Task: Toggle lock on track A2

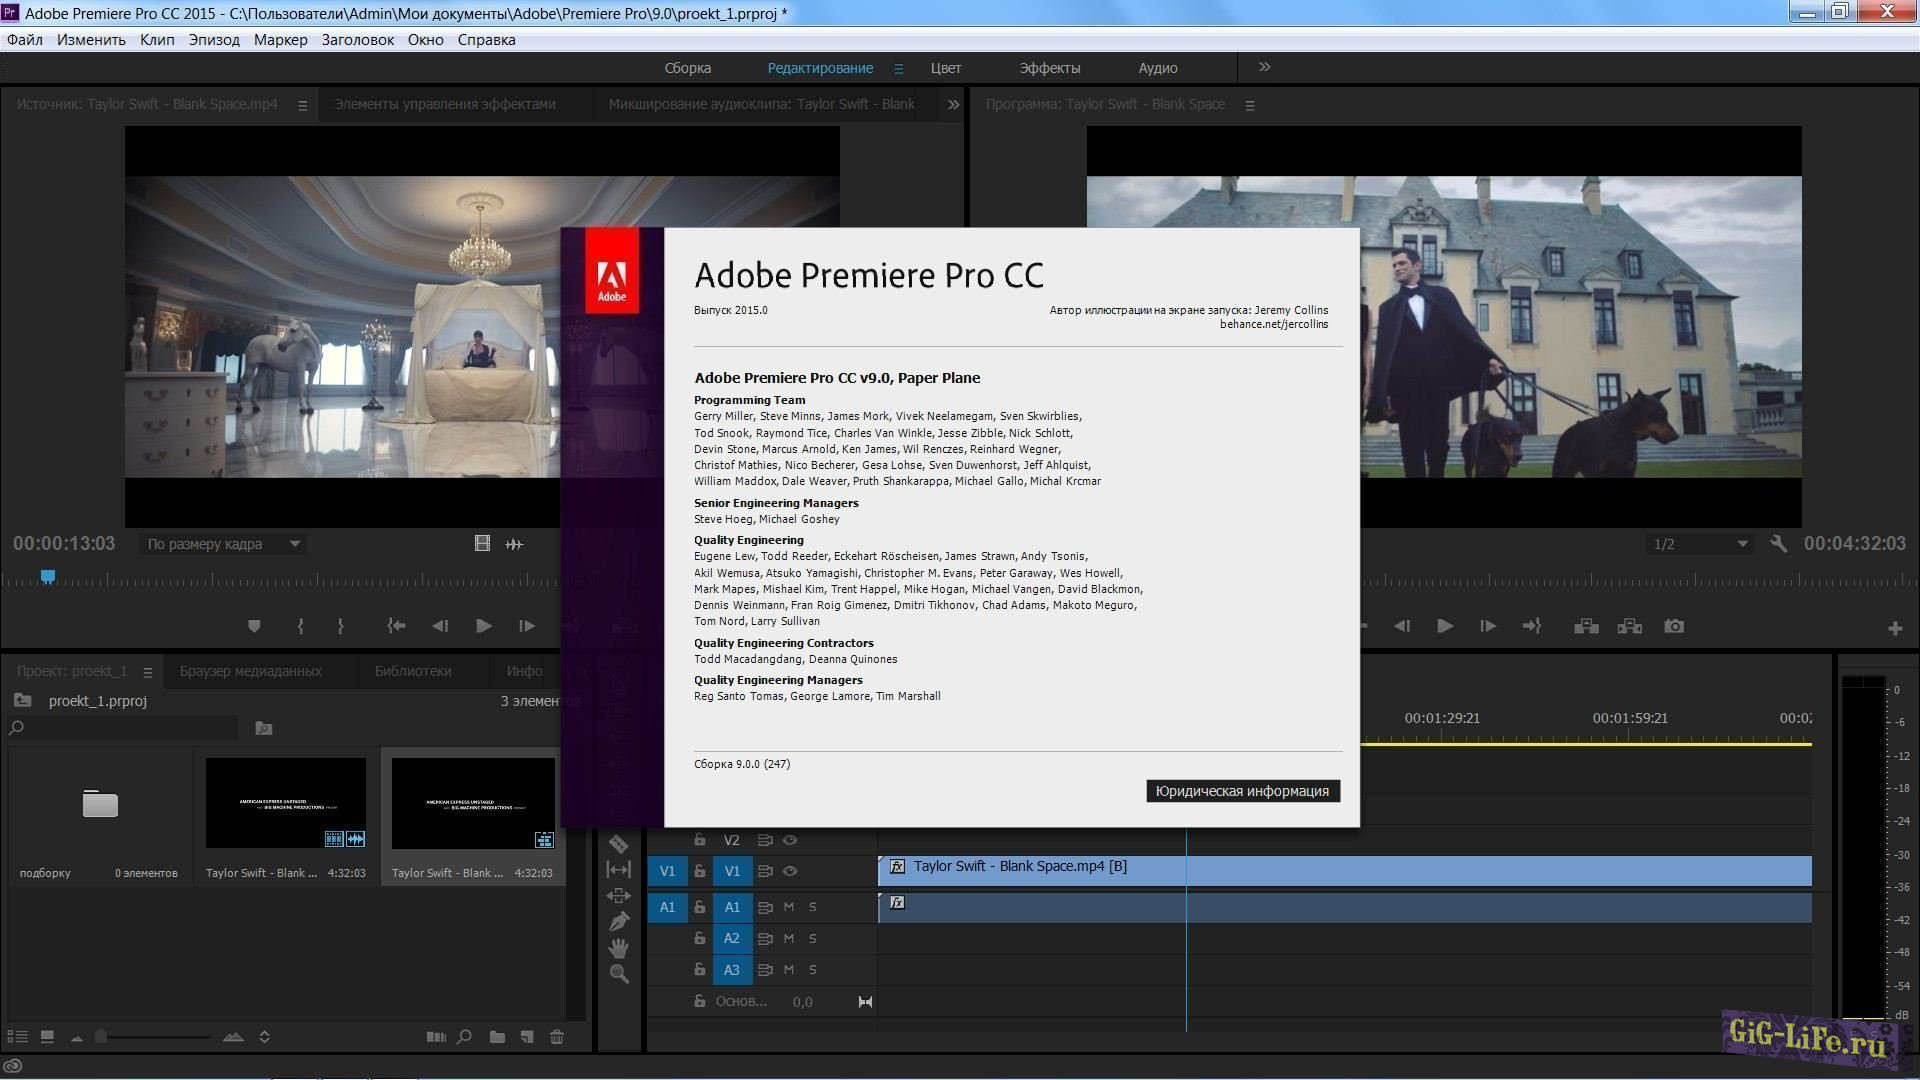Action: [x=700, y=939]
